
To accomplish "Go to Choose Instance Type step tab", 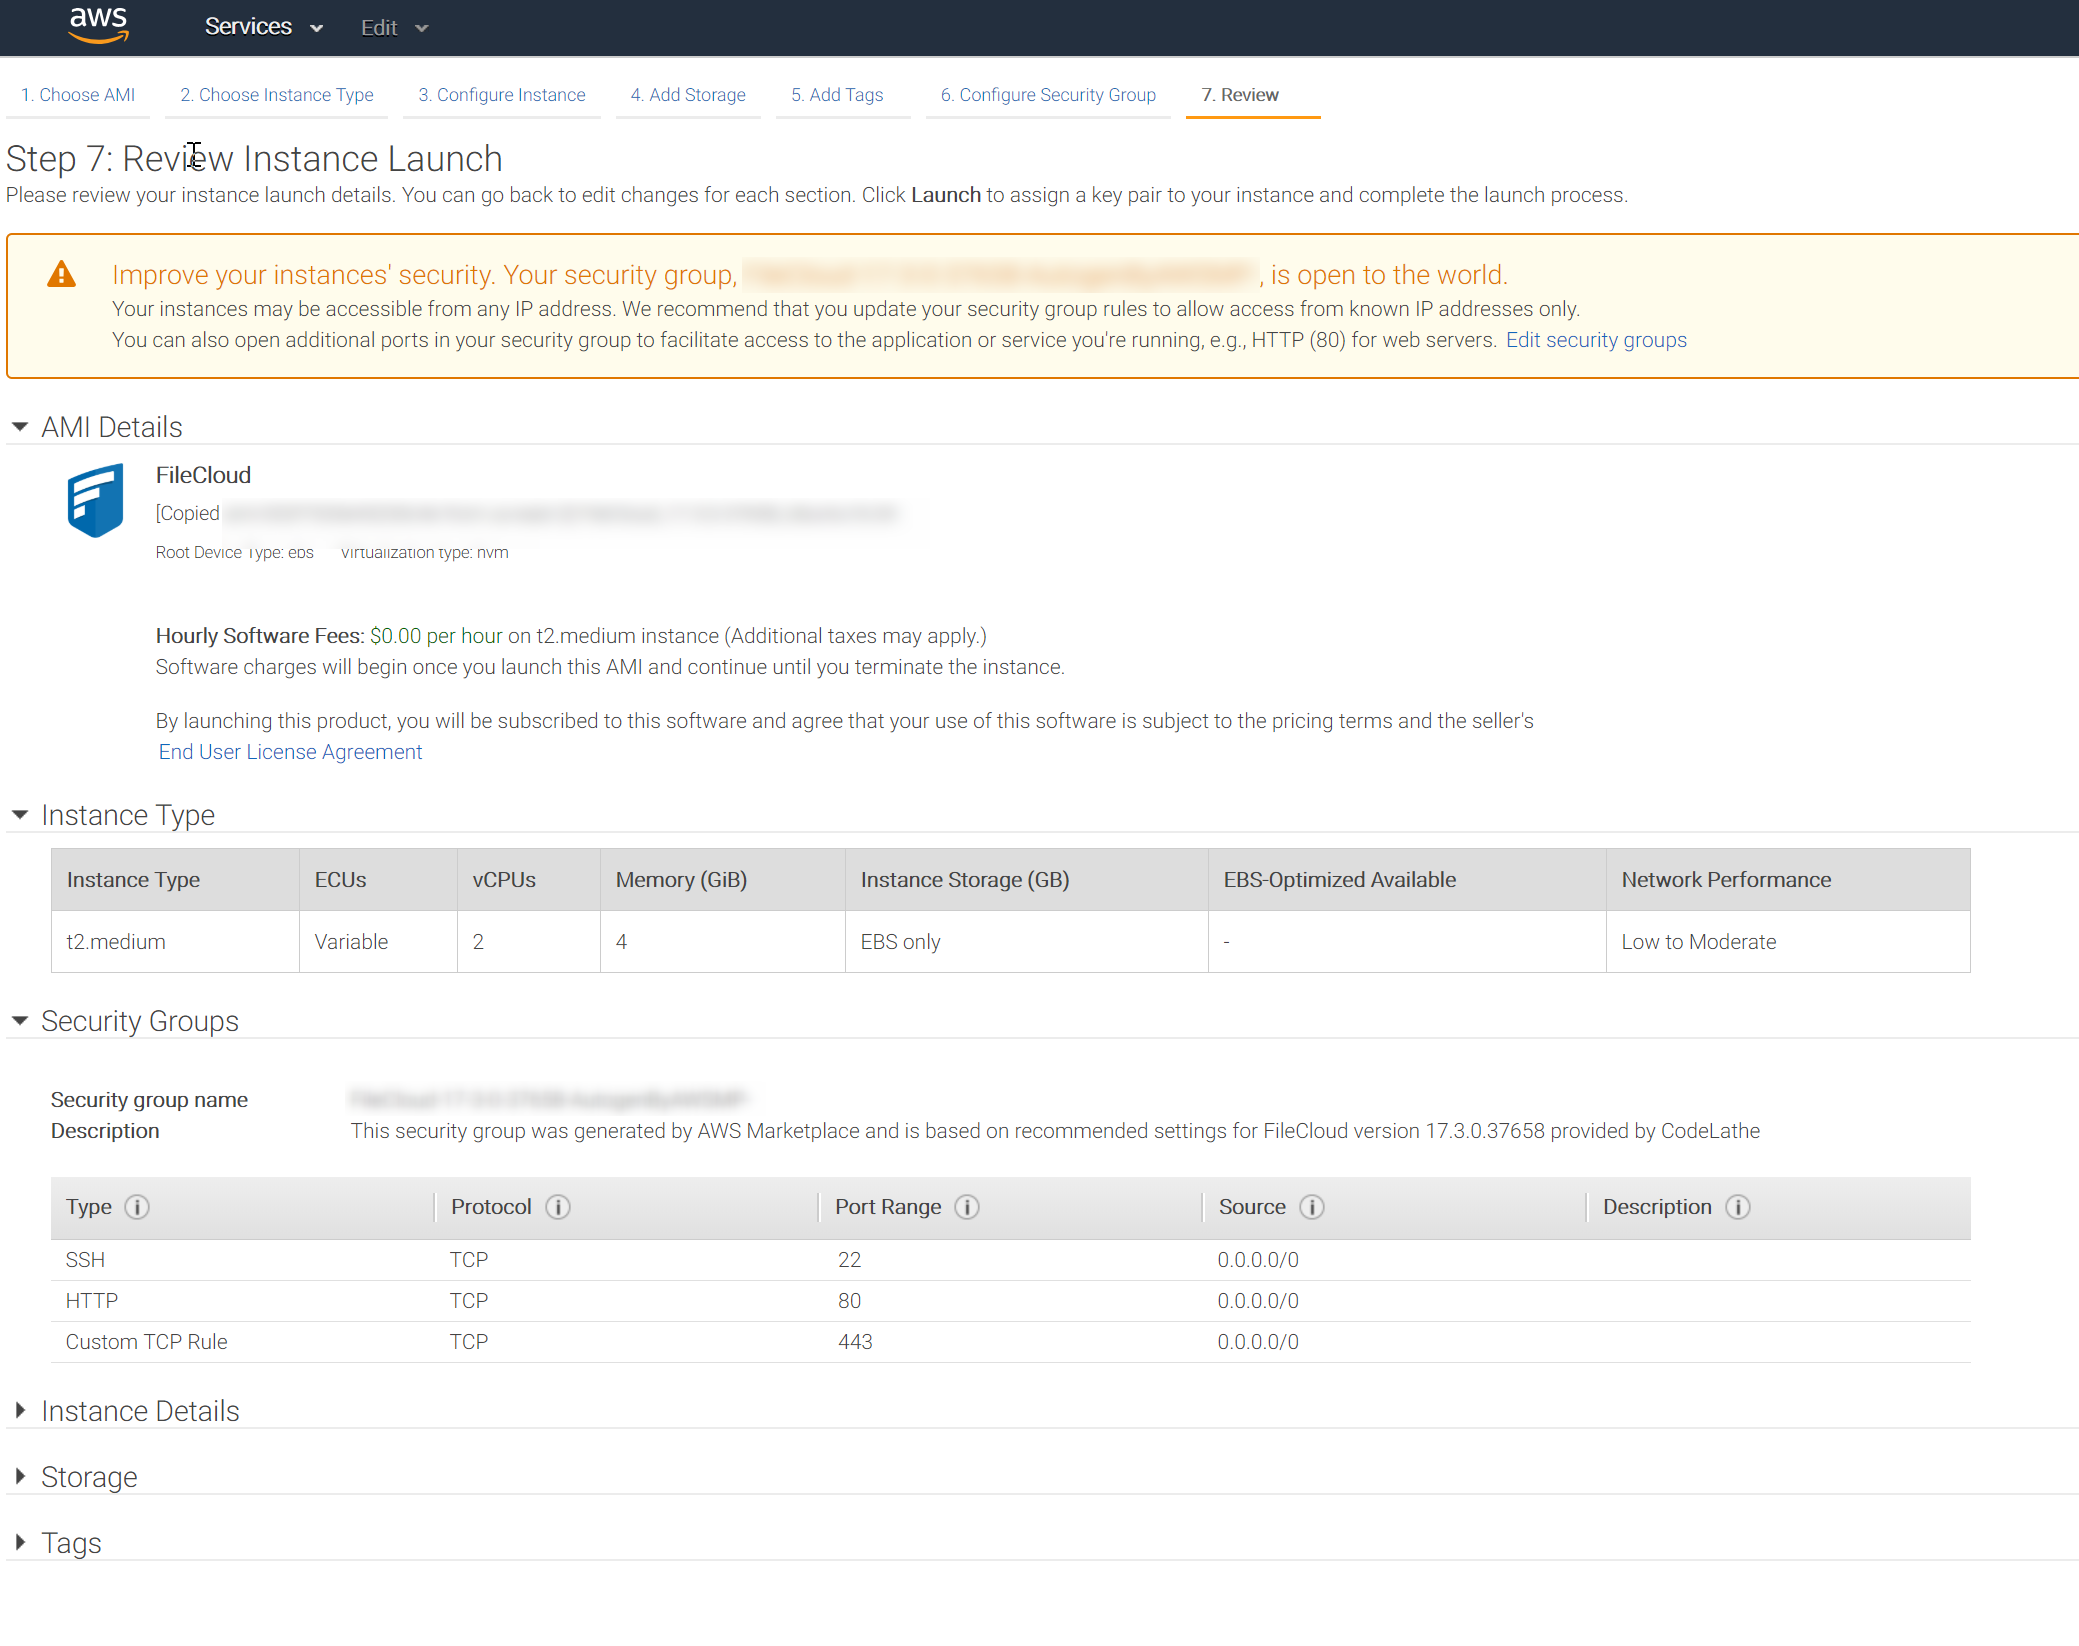I will 276,95.
